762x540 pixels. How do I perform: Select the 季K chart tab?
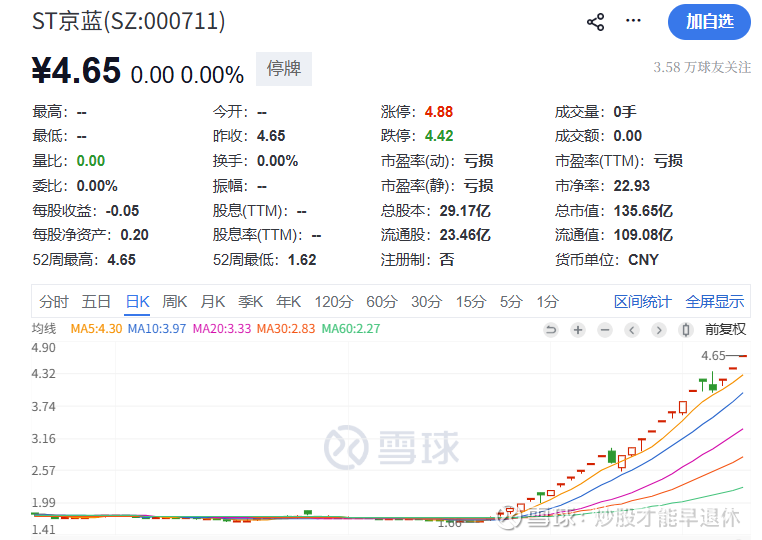pyautogui.click(x=250, y=302)
